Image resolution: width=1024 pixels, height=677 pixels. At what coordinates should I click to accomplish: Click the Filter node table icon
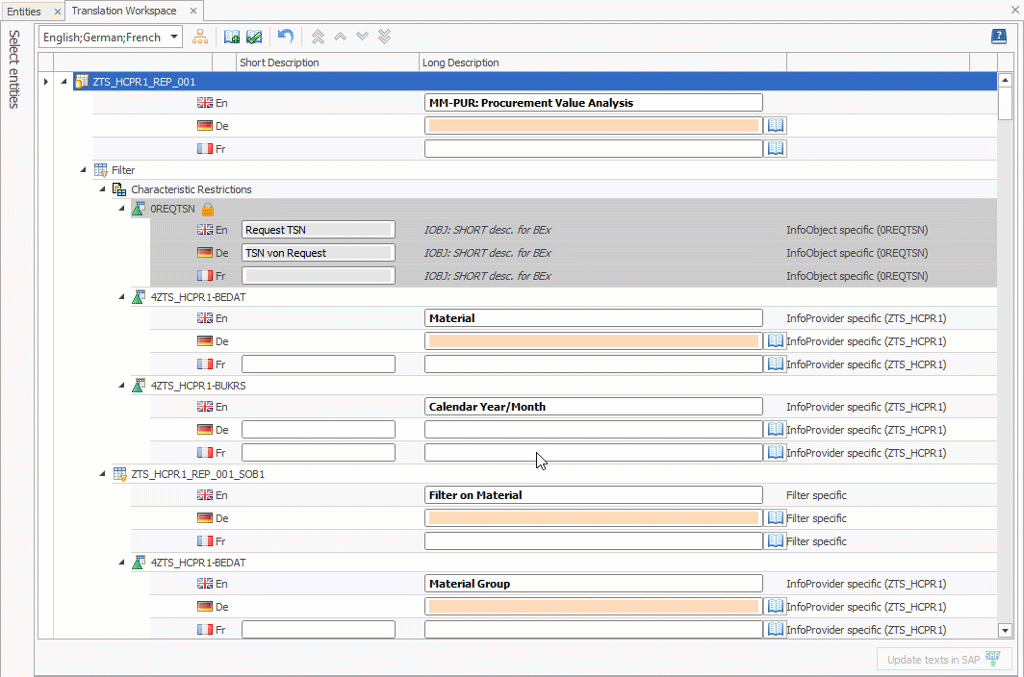tap(101, 170)
